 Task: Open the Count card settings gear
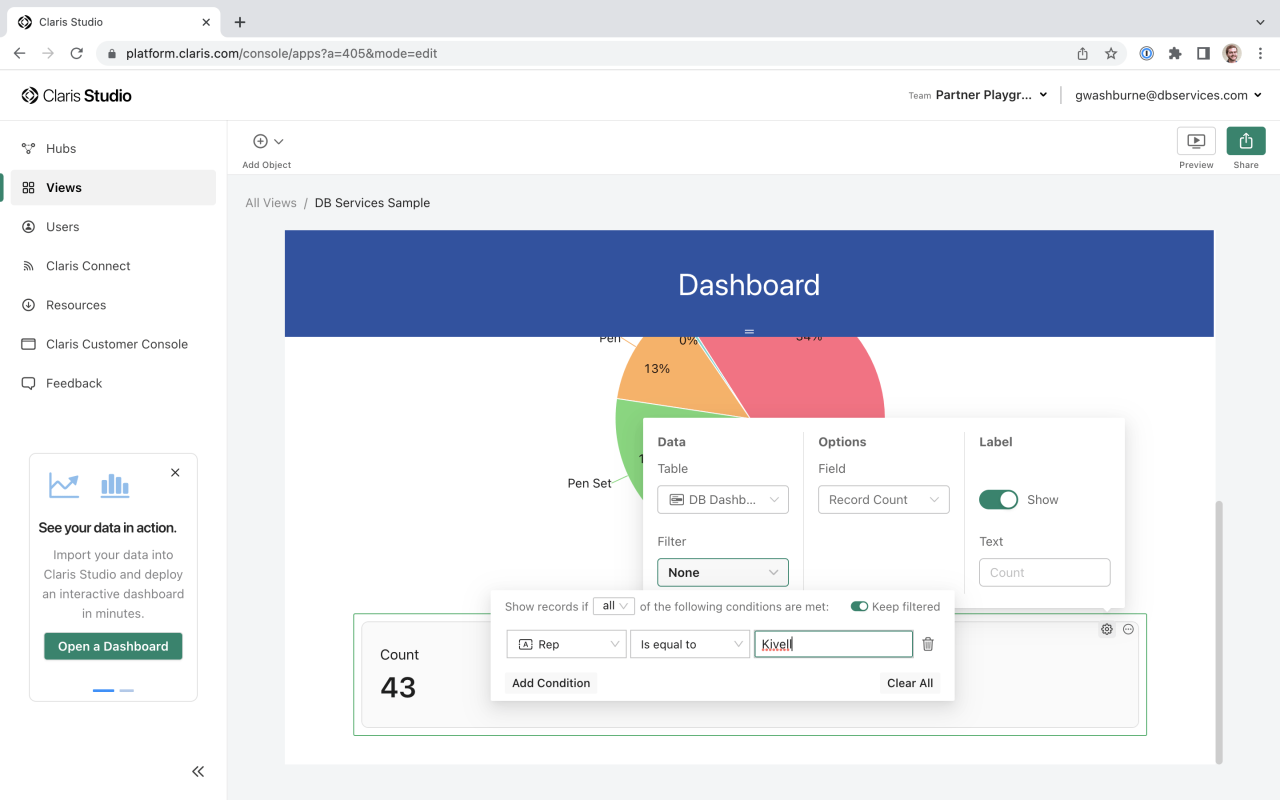point(1107,629)
